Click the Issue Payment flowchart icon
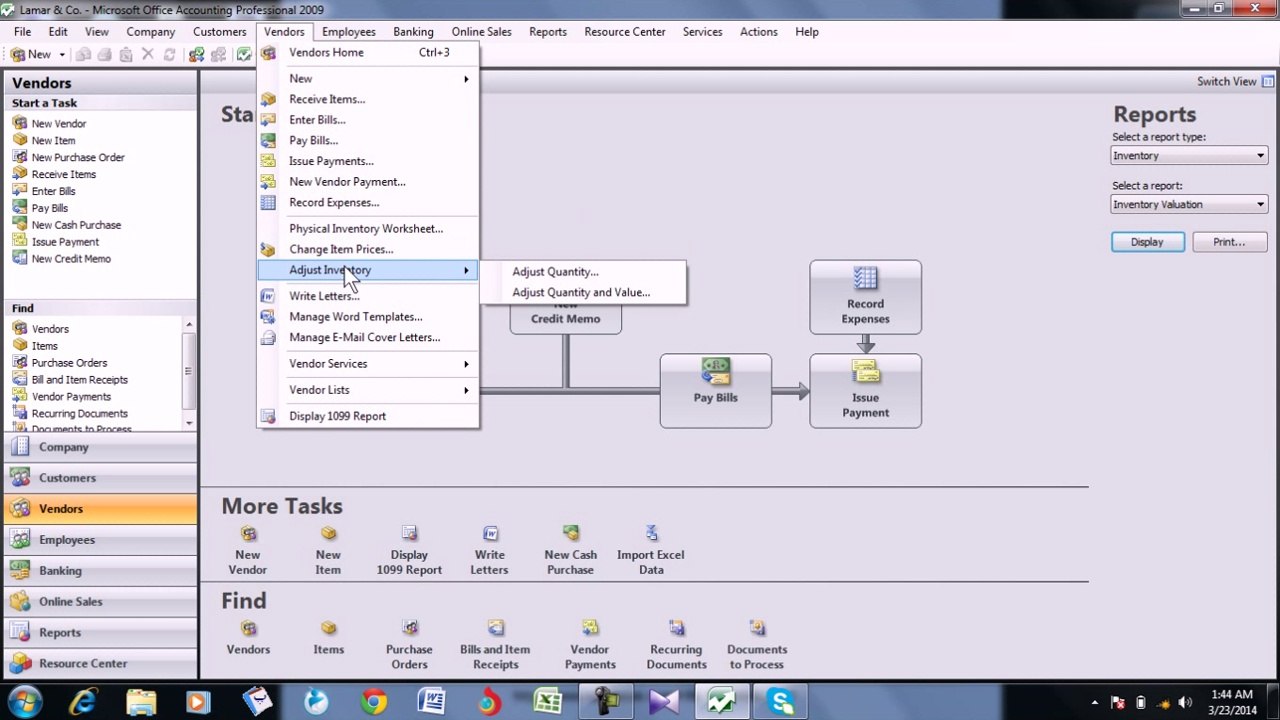This screenshot has height=720, width=1280. coord(865,372)
